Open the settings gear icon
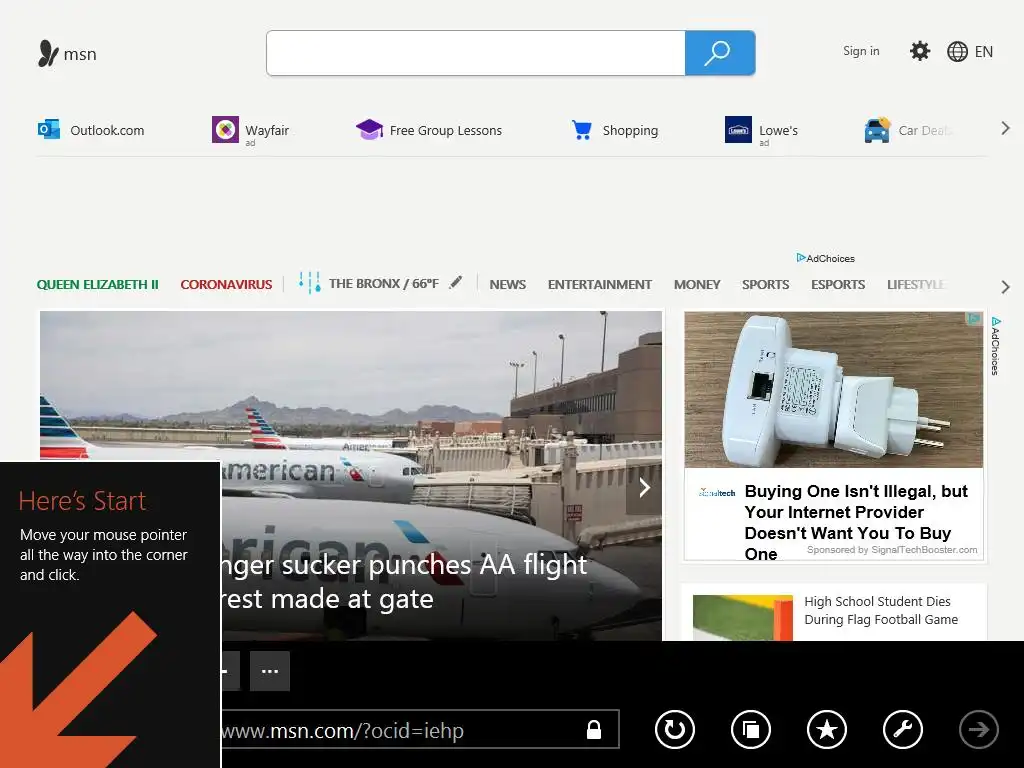The image size is (1024, 768). (920, 51)
